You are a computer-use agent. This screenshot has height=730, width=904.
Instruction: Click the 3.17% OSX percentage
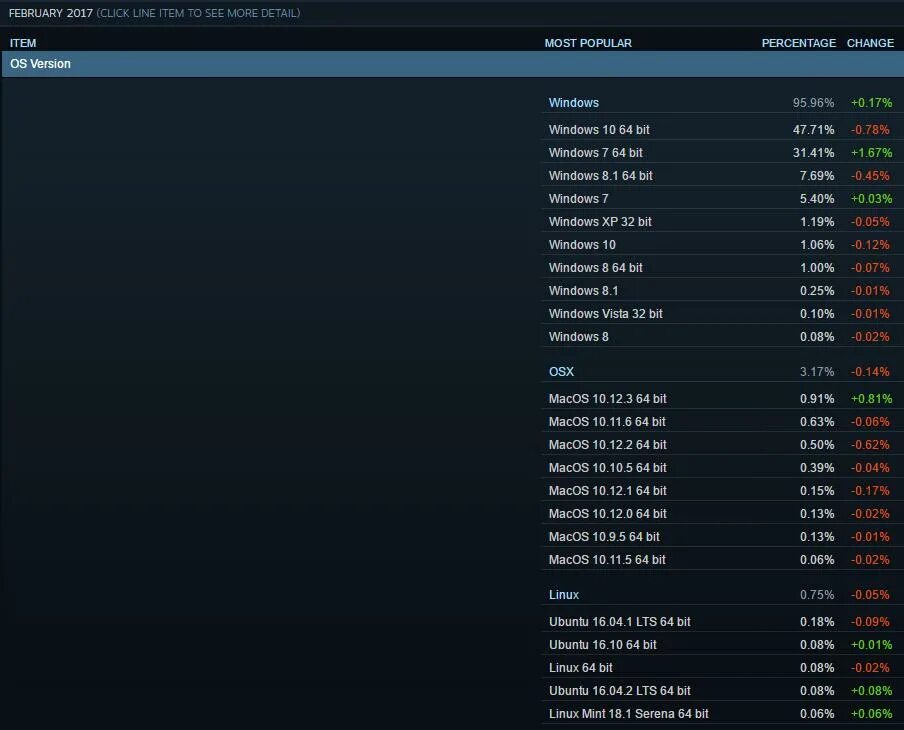coord(817,372)
